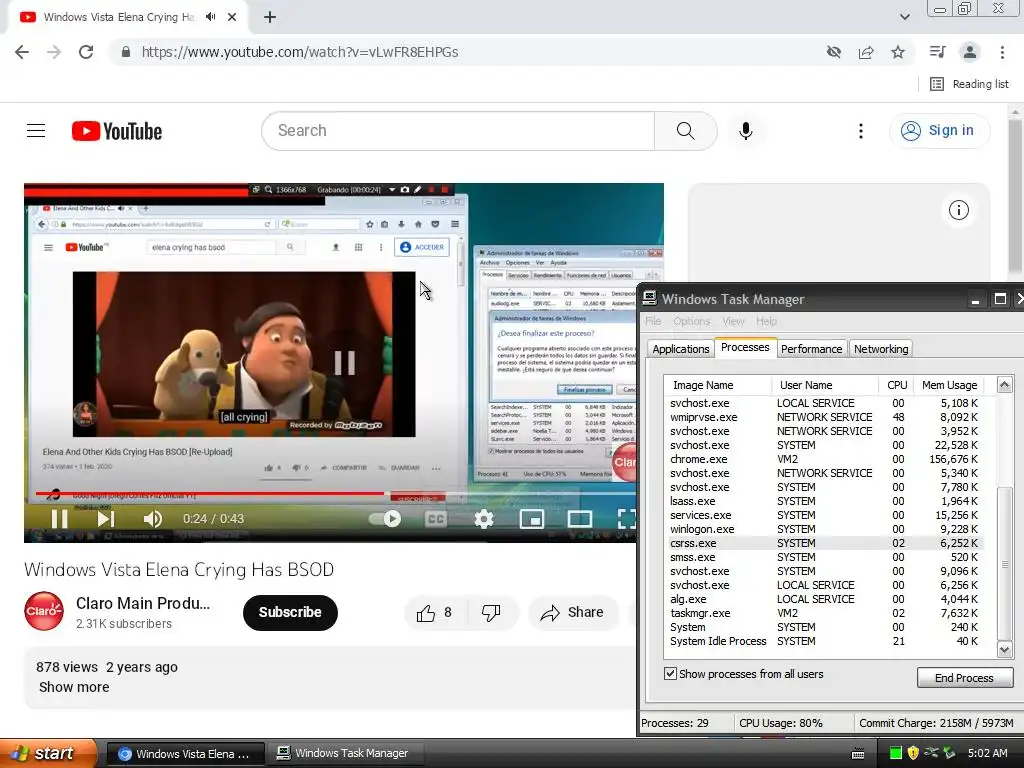This screenshot has width=1024, height=768.
Task: Pause the video with the pause button
Action: coord(59,519)
